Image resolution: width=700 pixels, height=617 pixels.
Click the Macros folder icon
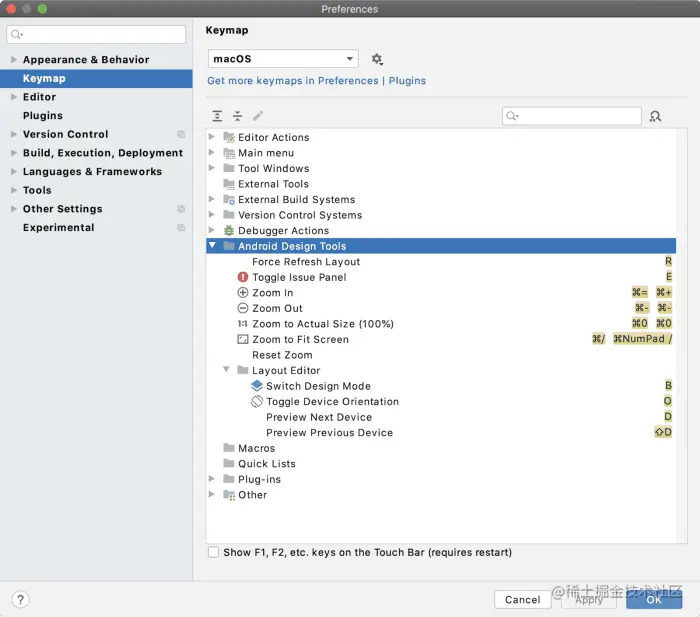pos(229,448)
